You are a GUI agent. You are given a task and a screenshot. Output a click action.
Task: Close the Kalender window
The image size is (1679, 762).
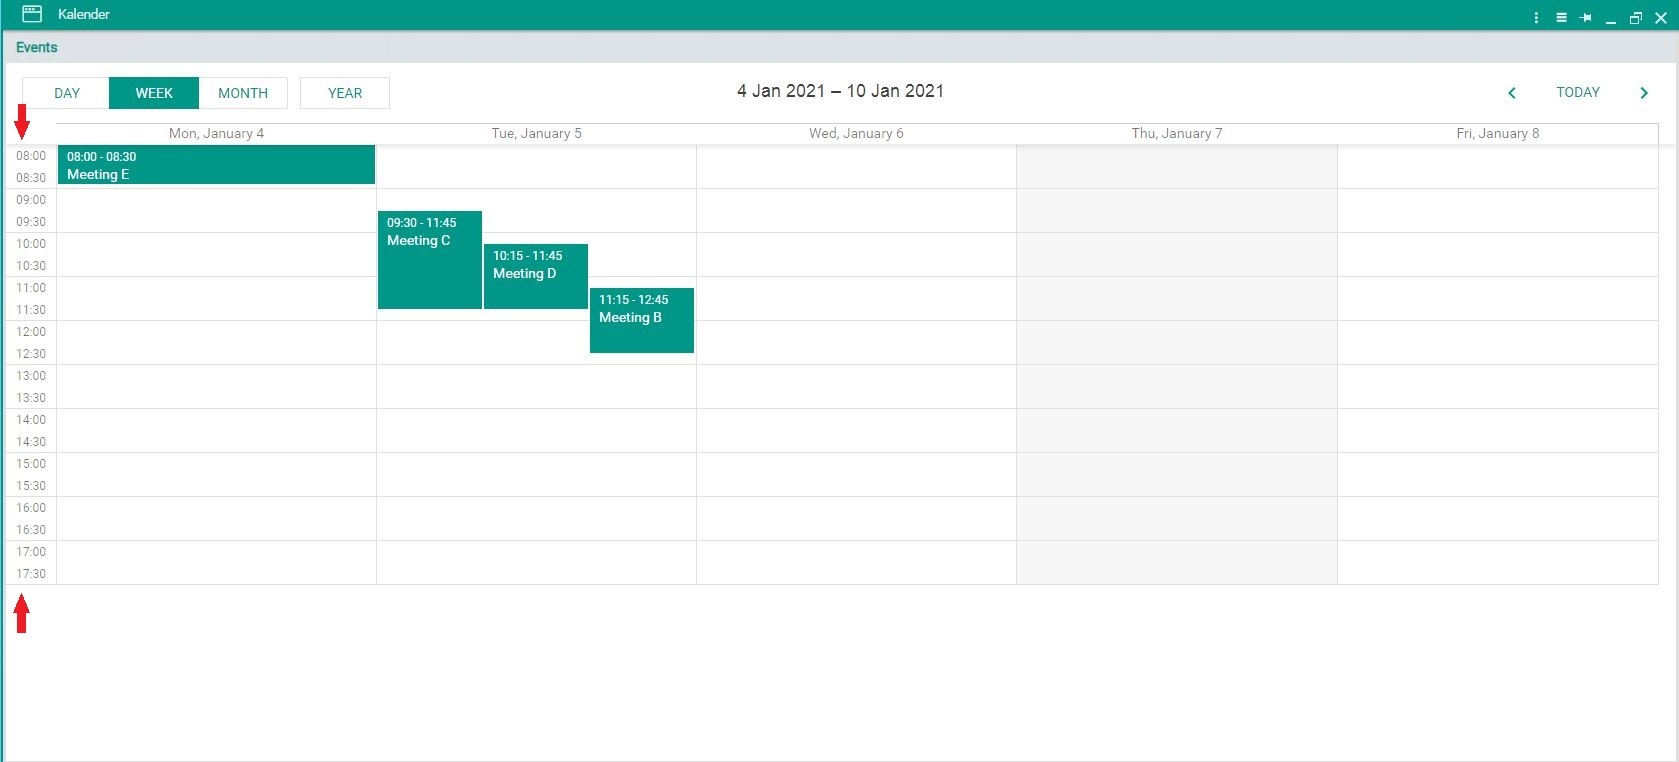click(1661, 18)
